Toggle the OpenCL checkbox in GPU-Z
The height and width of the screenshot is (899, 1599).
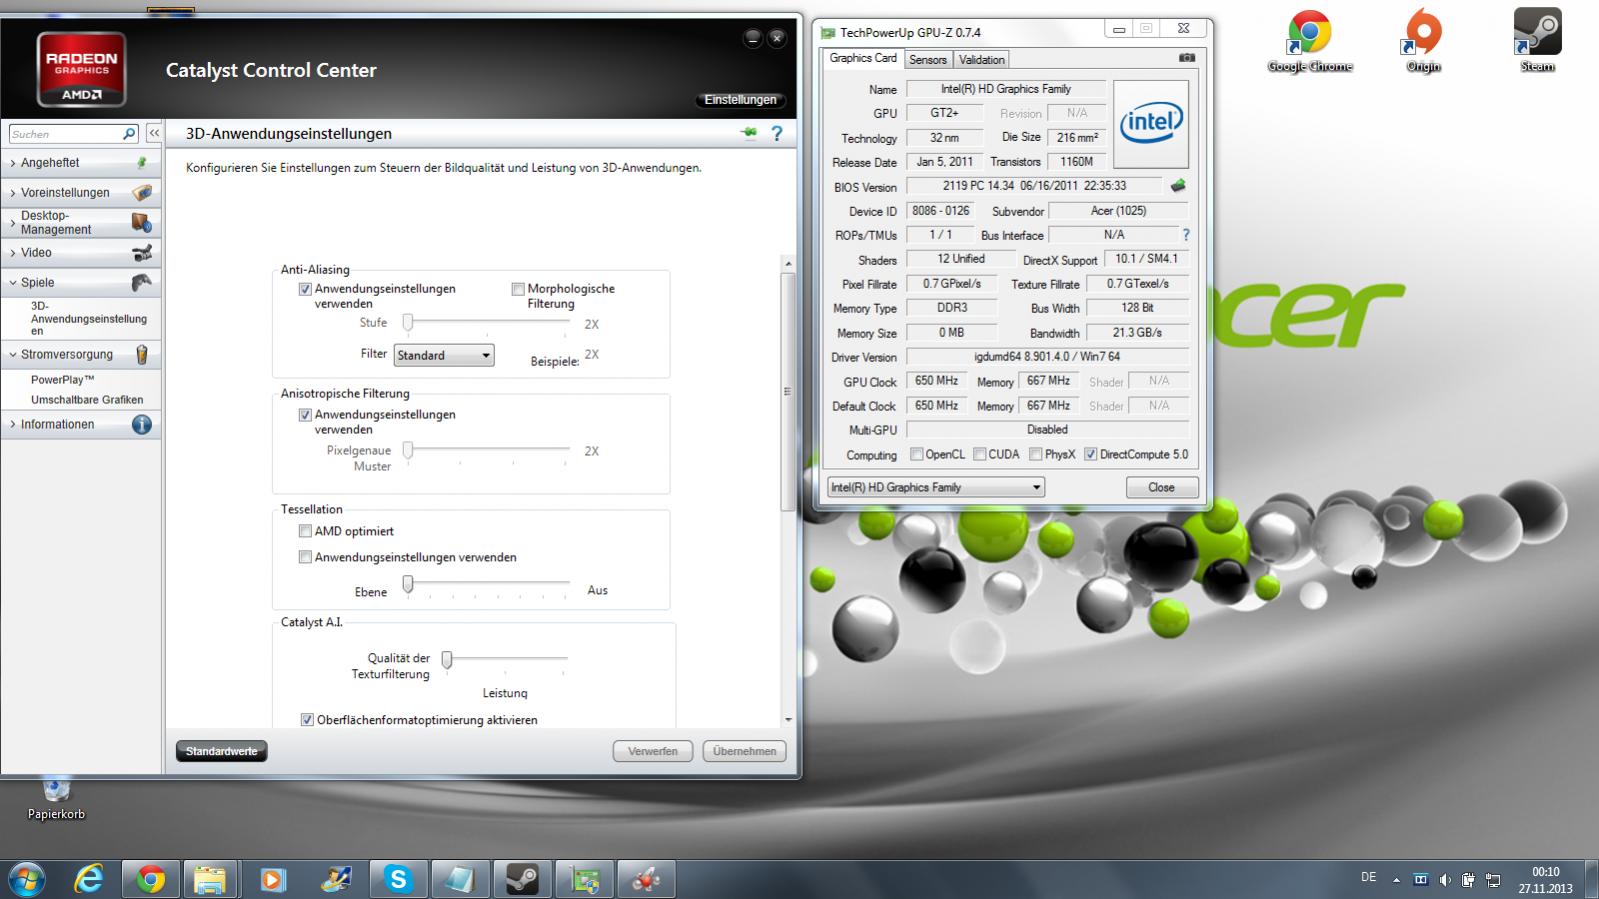917,454
